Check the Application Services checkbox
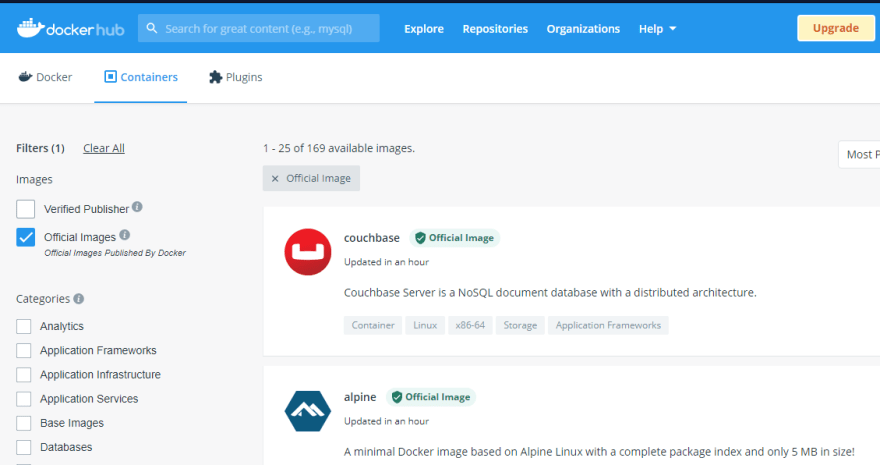The height and width of the screenshot is (465, 880). tap(24, 399)
